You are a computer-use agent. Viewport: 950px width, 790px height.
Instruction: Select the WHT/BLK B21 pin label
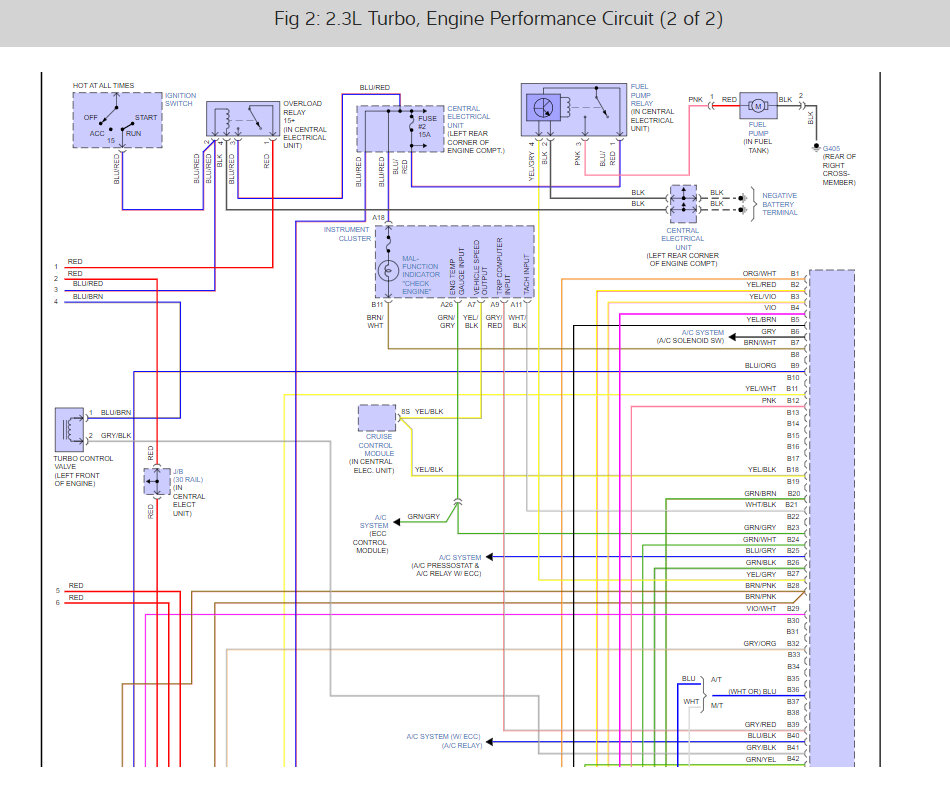772,505
